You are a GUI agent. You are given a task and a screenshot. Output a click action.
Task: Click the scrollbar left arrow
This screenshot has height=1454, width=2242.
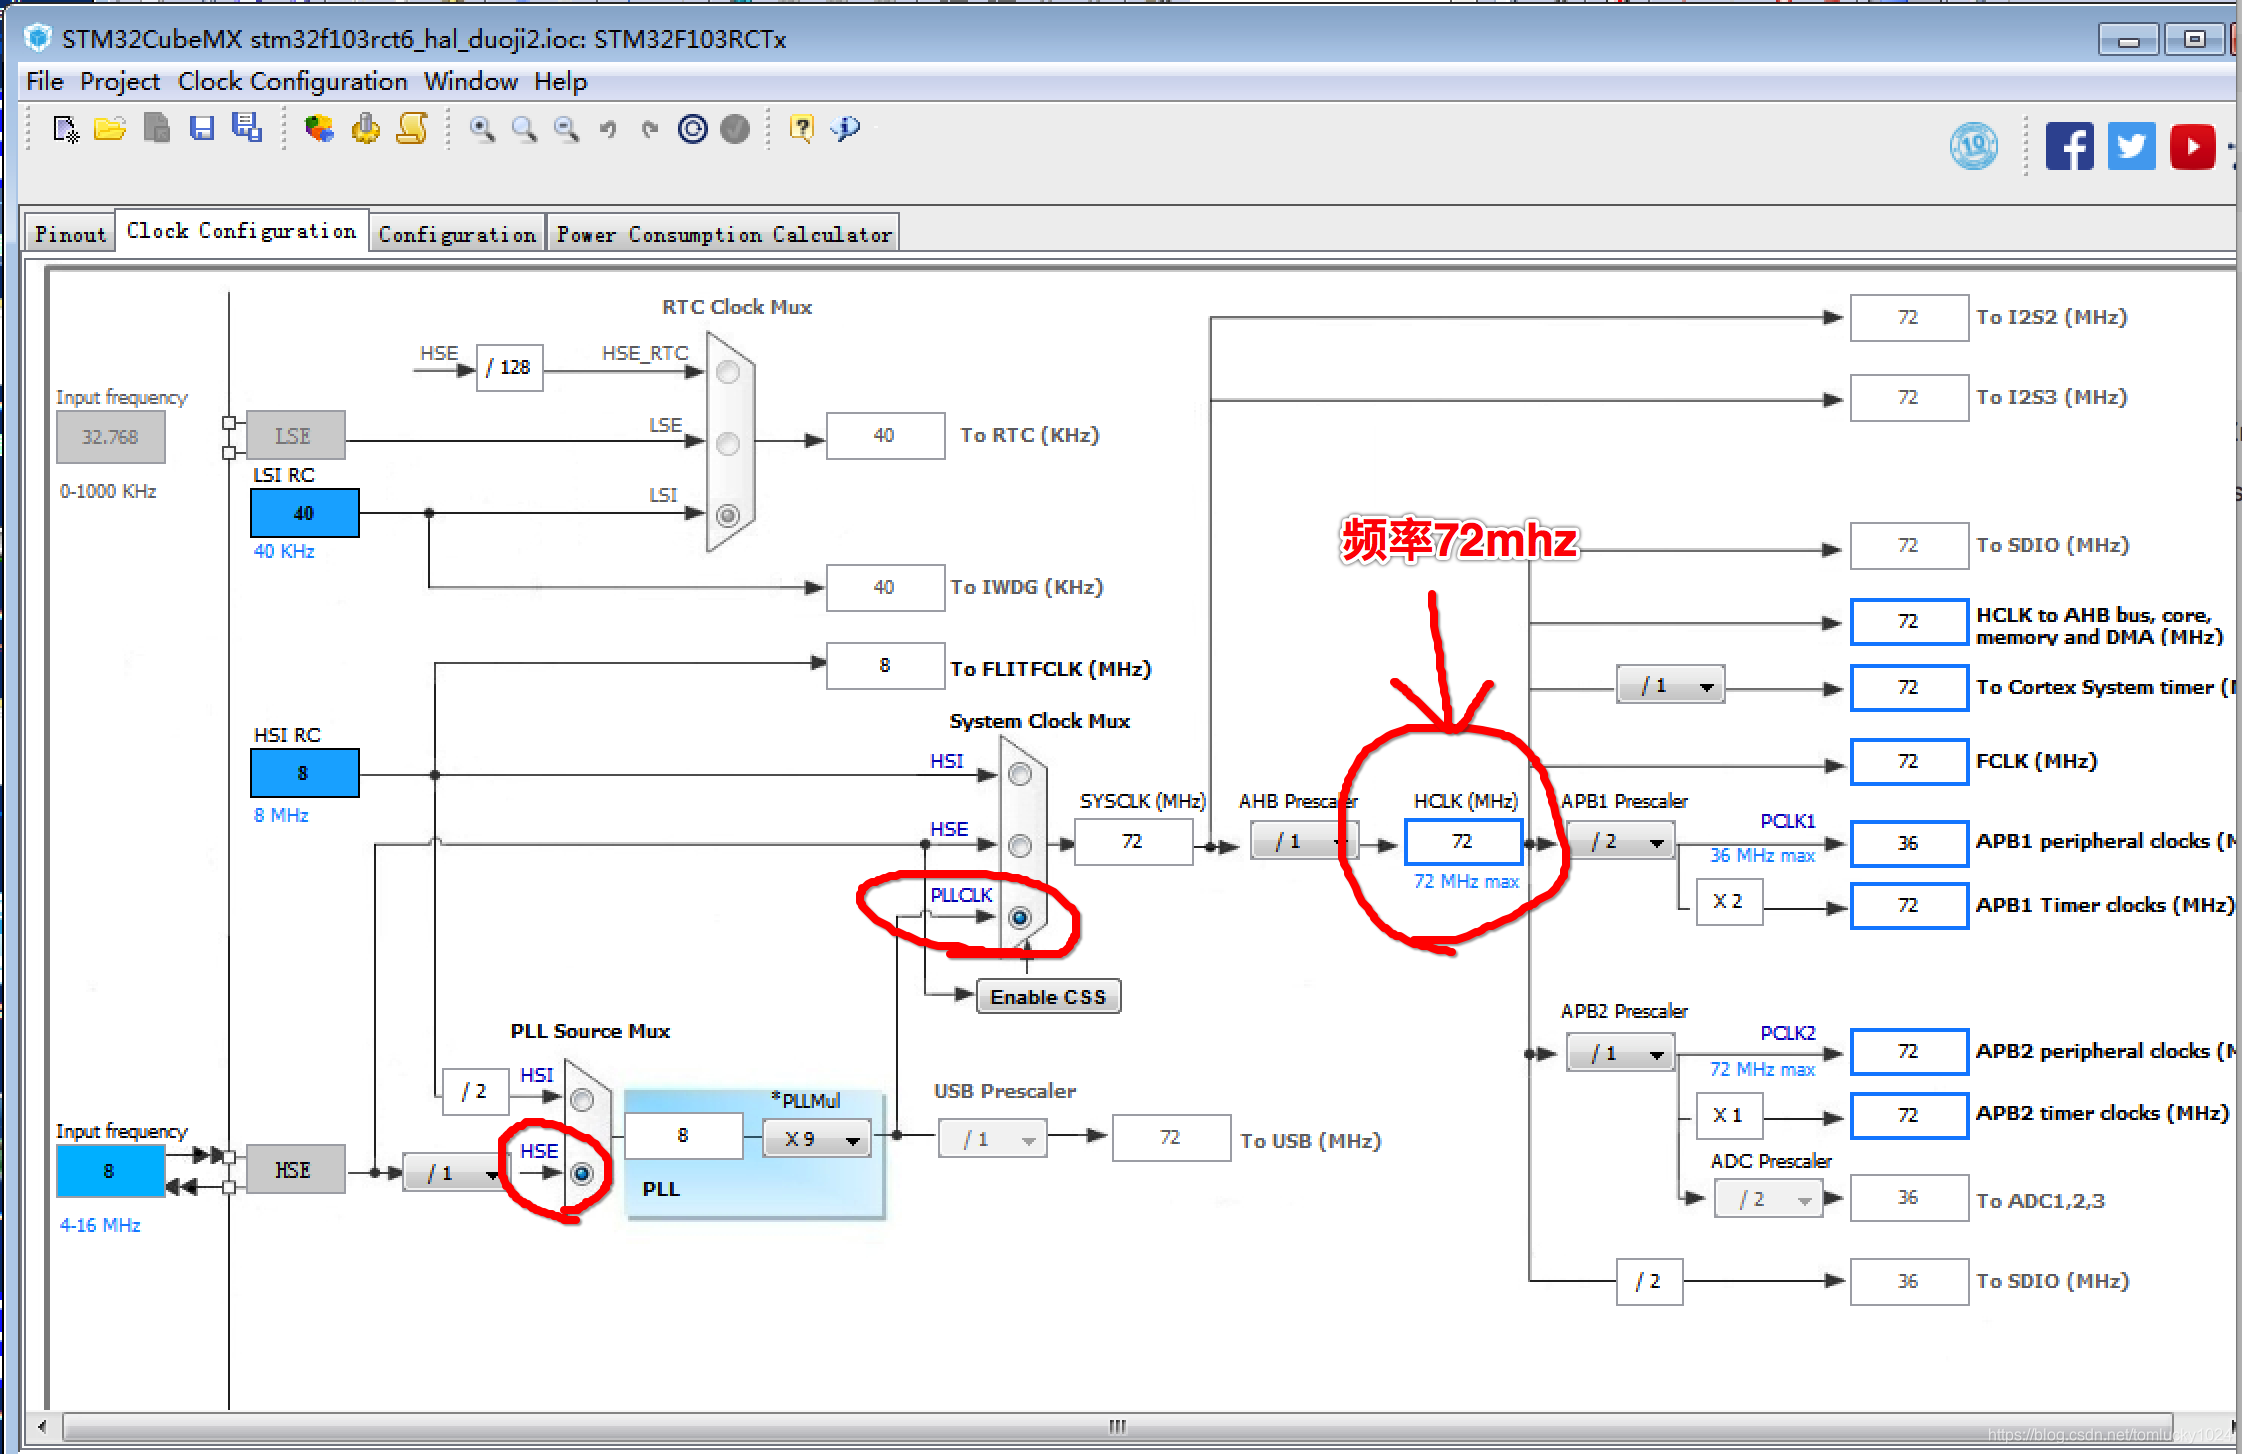click(41, 1427)
